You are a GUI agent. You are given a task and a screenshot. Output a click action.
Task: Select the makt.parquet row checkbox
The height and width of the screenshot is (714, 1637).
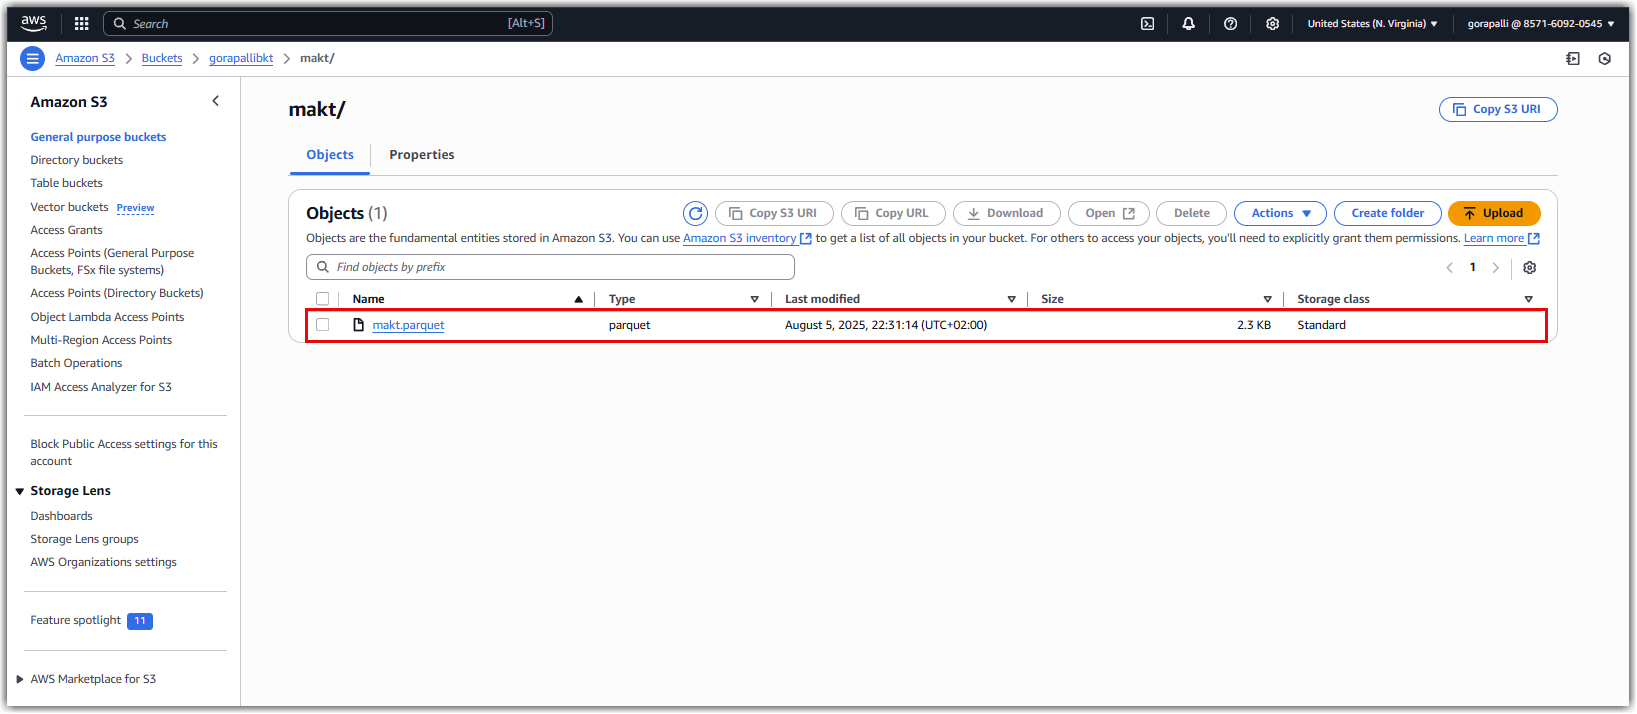coord(322,325)
